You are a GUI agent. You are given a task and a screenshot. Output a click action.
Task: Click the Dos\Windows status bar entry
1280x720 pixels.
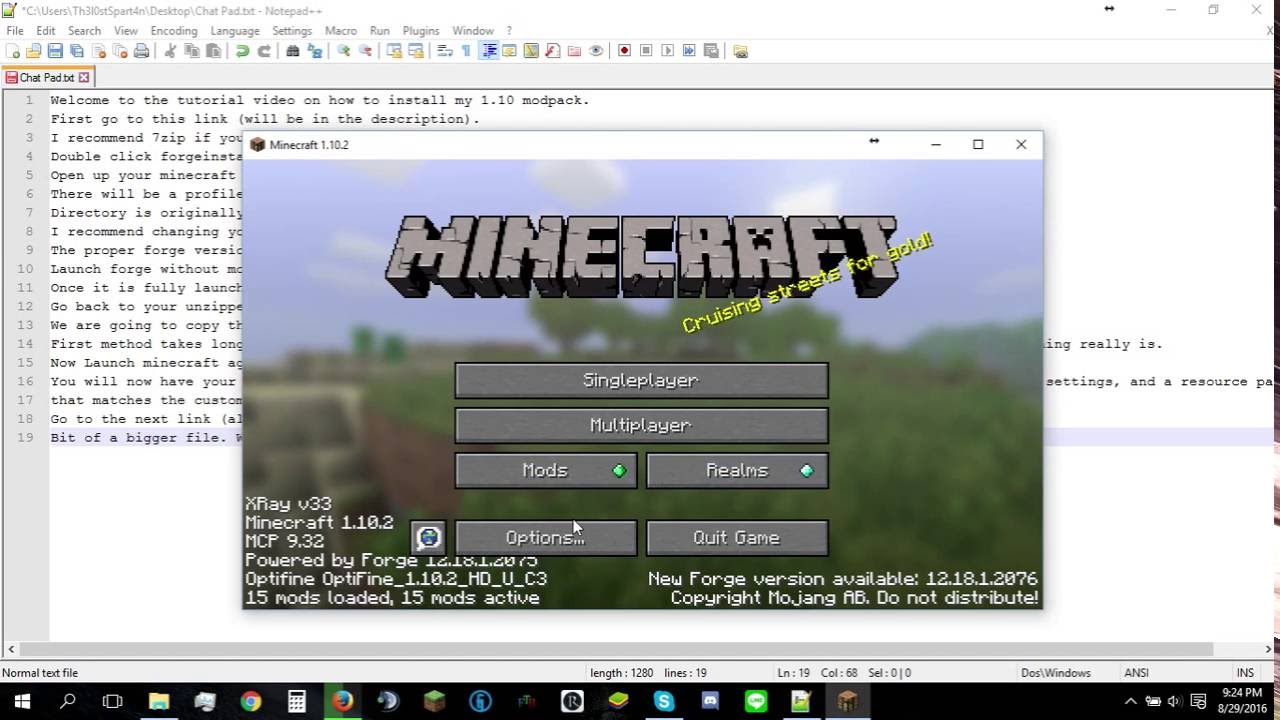1056,673
